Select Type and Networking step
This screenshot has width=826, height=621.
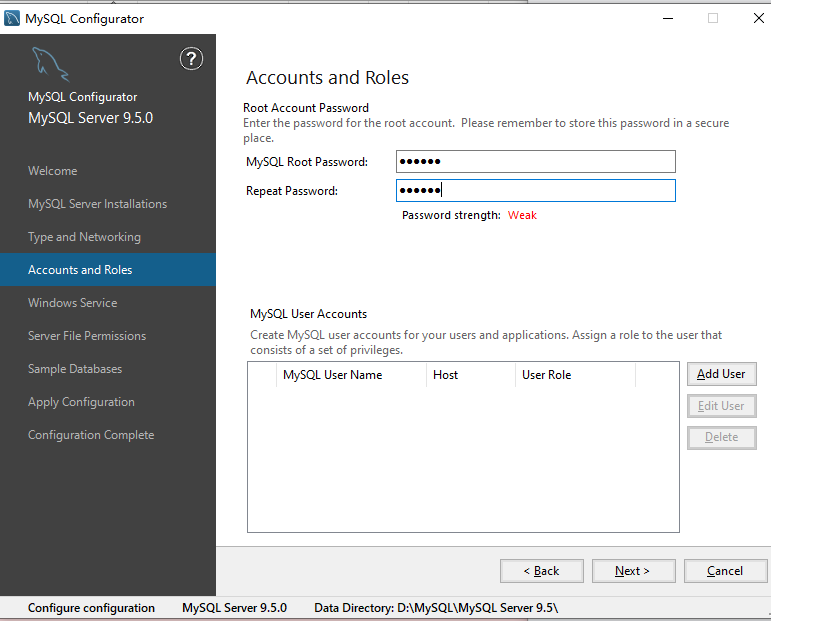(x=84, y=237)
